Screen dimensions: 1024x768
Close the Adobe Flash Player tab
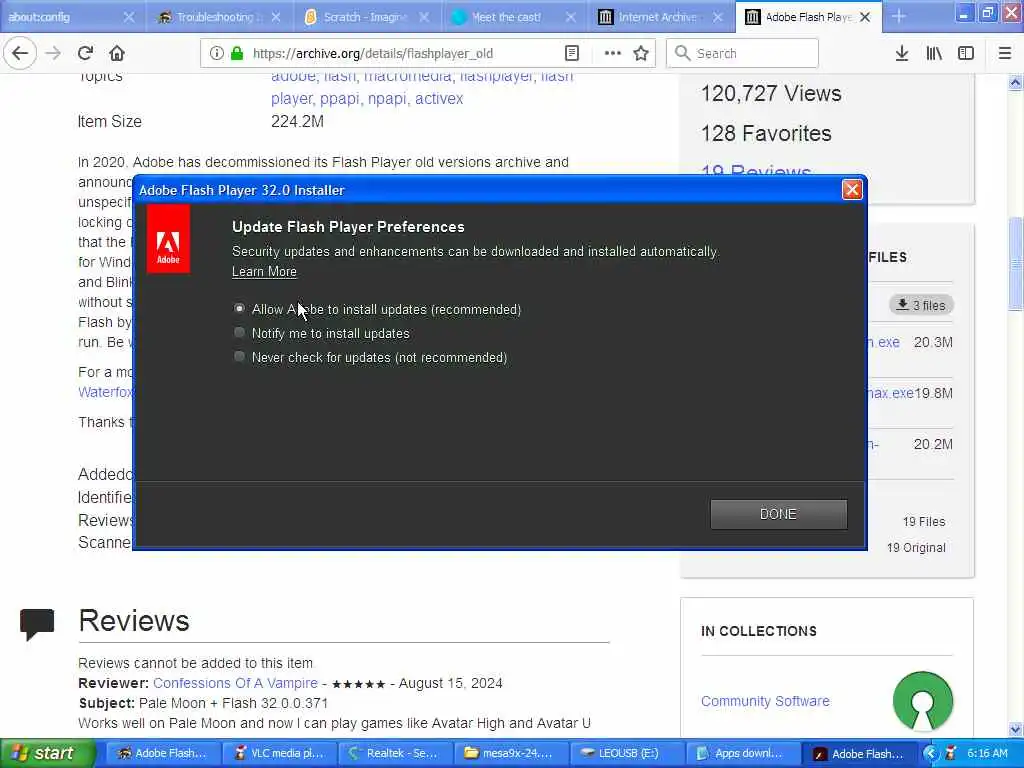tap(865, 17)
